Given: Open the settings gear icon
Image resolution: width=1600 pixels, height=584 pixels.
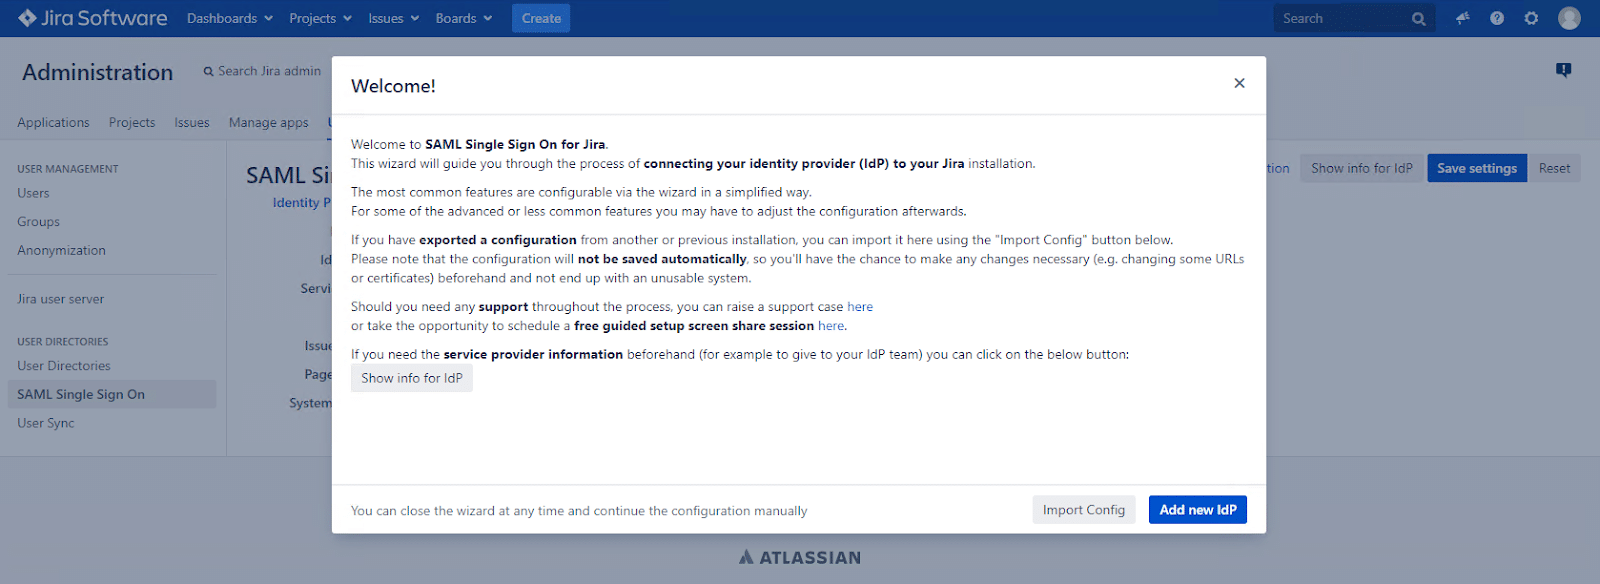Looking at the screenshot, I should click(x=1531, y=18).
